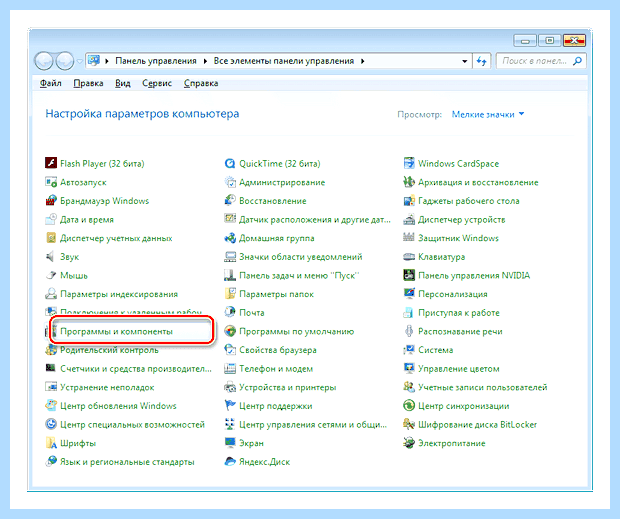
Task: Click the search magnifier icon
Action: tap(578, 61)
